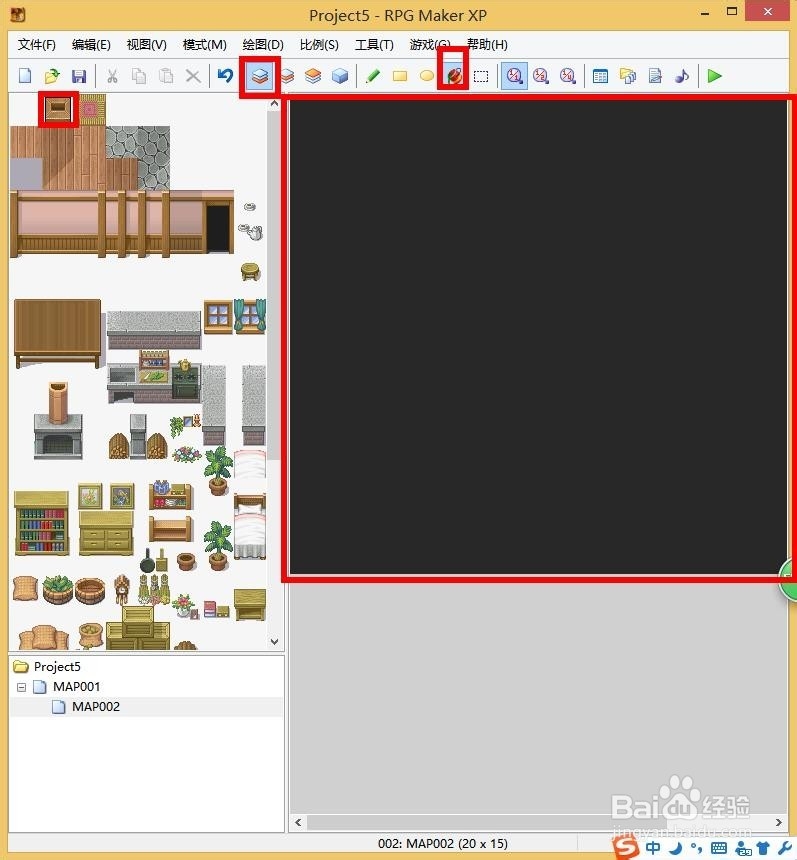The image size is (797, 860).
Task: Open the 比例(S) menu
Action: pos(319,44)
